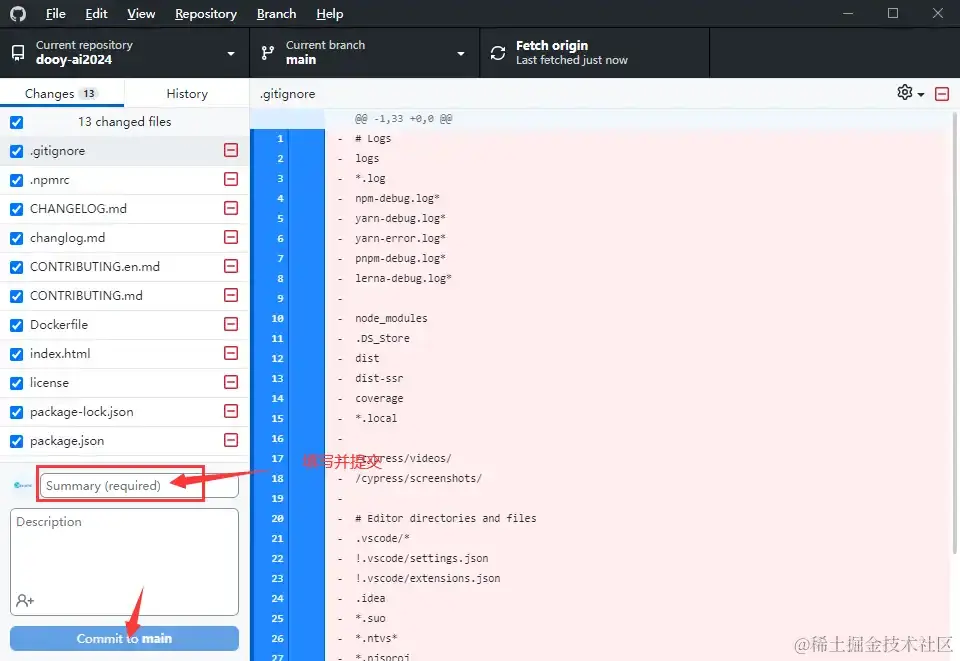
Task: Click the deleted status icon for package.json
Action: click(231, 440)
